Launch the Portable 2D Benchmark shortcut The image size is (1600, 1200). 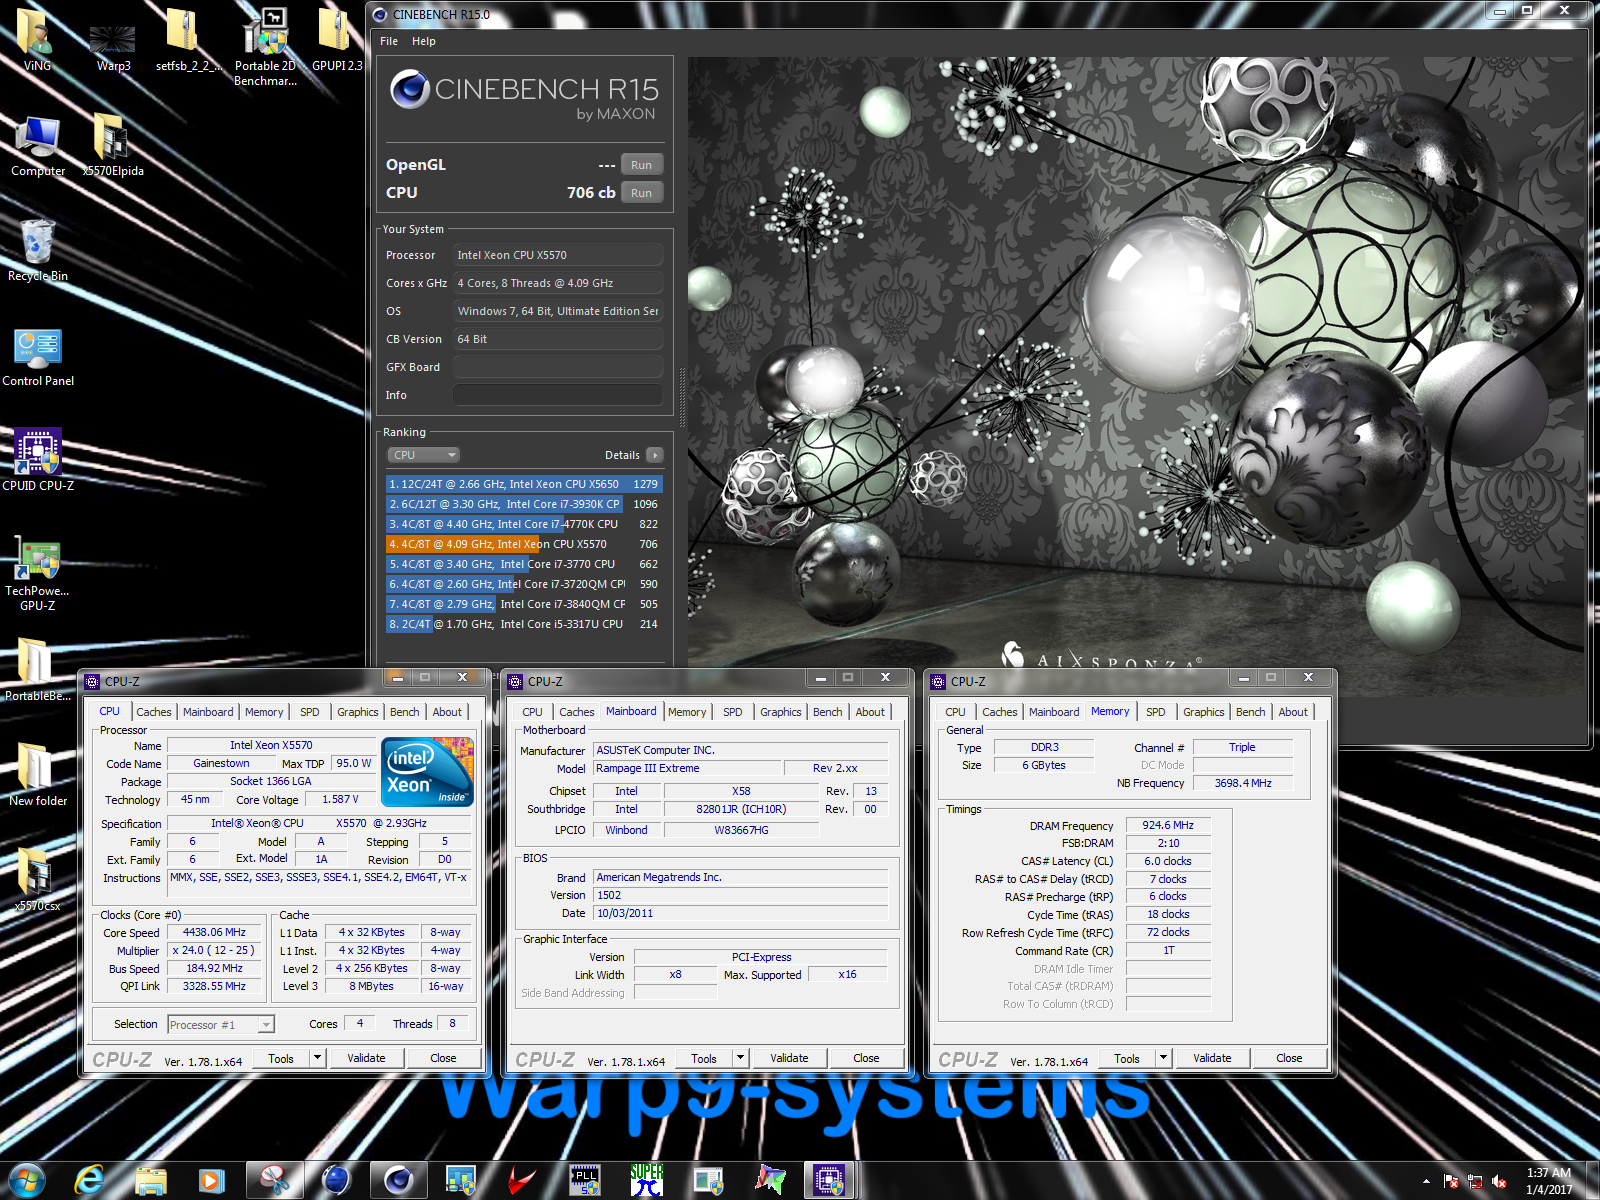[265, 47]
